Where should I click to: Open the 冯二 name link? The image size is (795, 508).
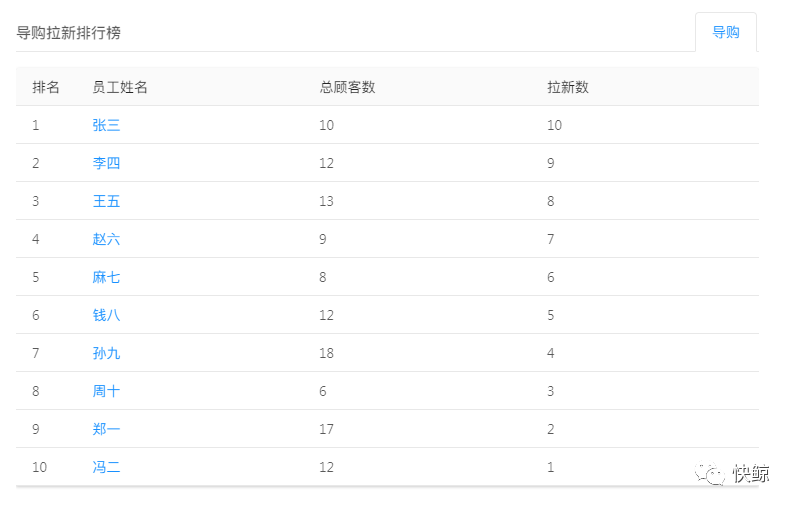click(x=106, y=467)
